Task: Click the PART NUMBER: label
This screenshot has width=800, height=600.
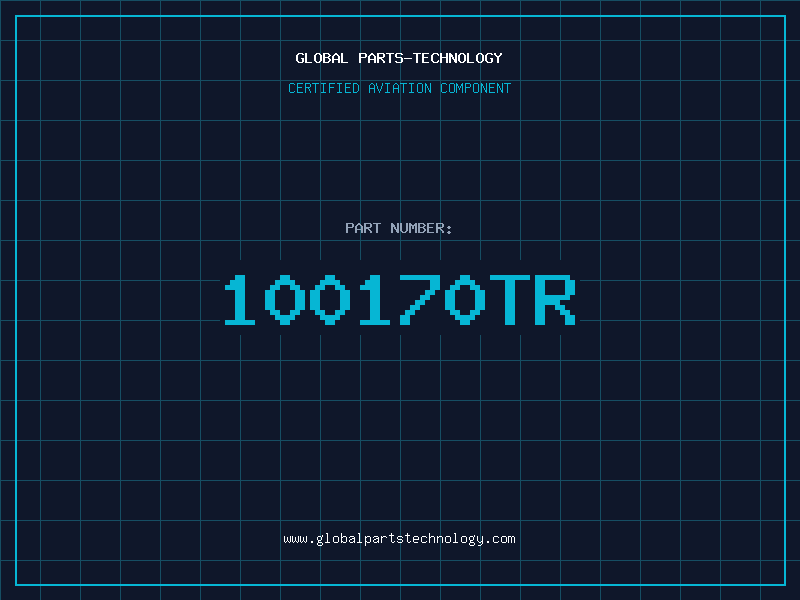Action: tap(398, 228)
